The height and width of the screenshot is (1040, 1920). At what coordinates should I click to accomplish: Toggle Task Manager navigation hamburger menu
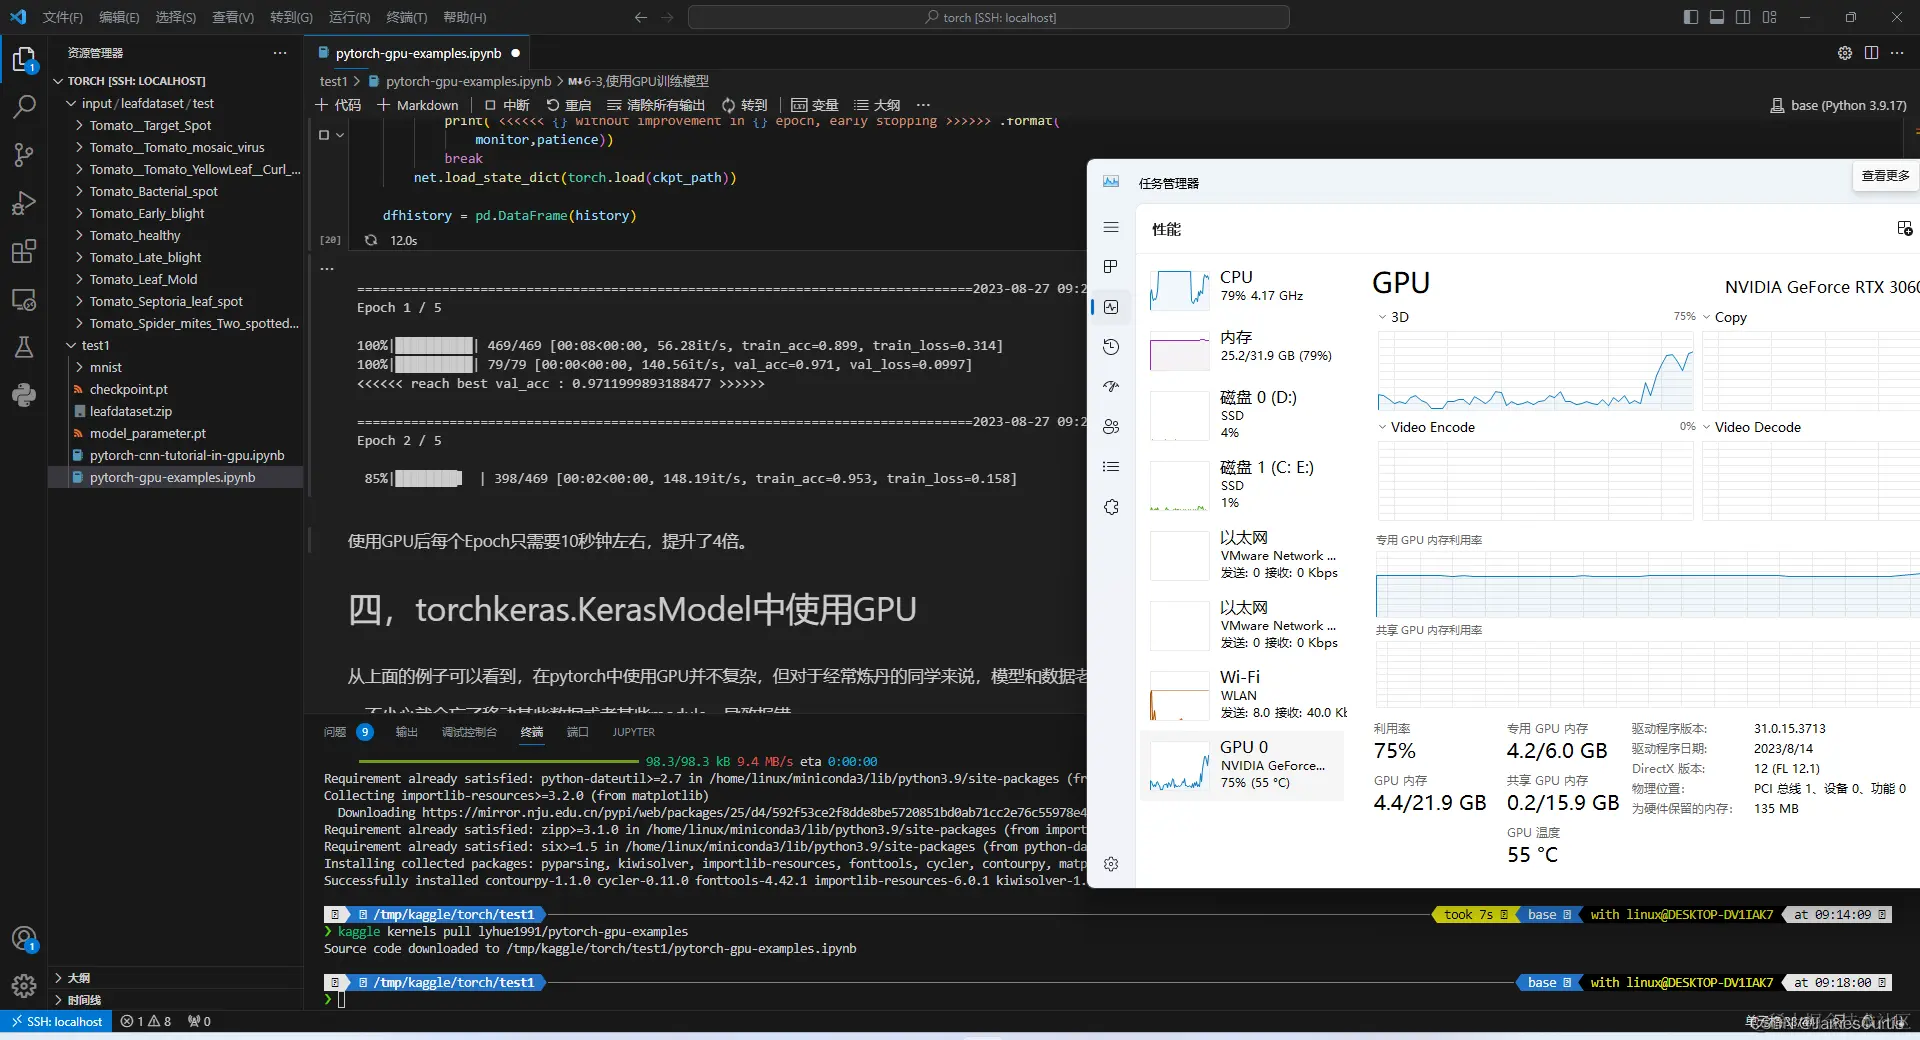point(1111,228)
